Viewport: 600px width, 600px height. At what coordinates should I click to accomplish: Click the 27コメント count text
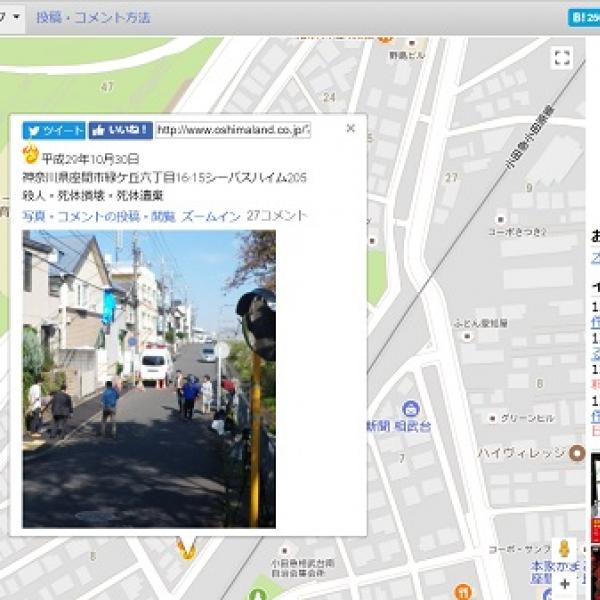(x=277, y=216)
